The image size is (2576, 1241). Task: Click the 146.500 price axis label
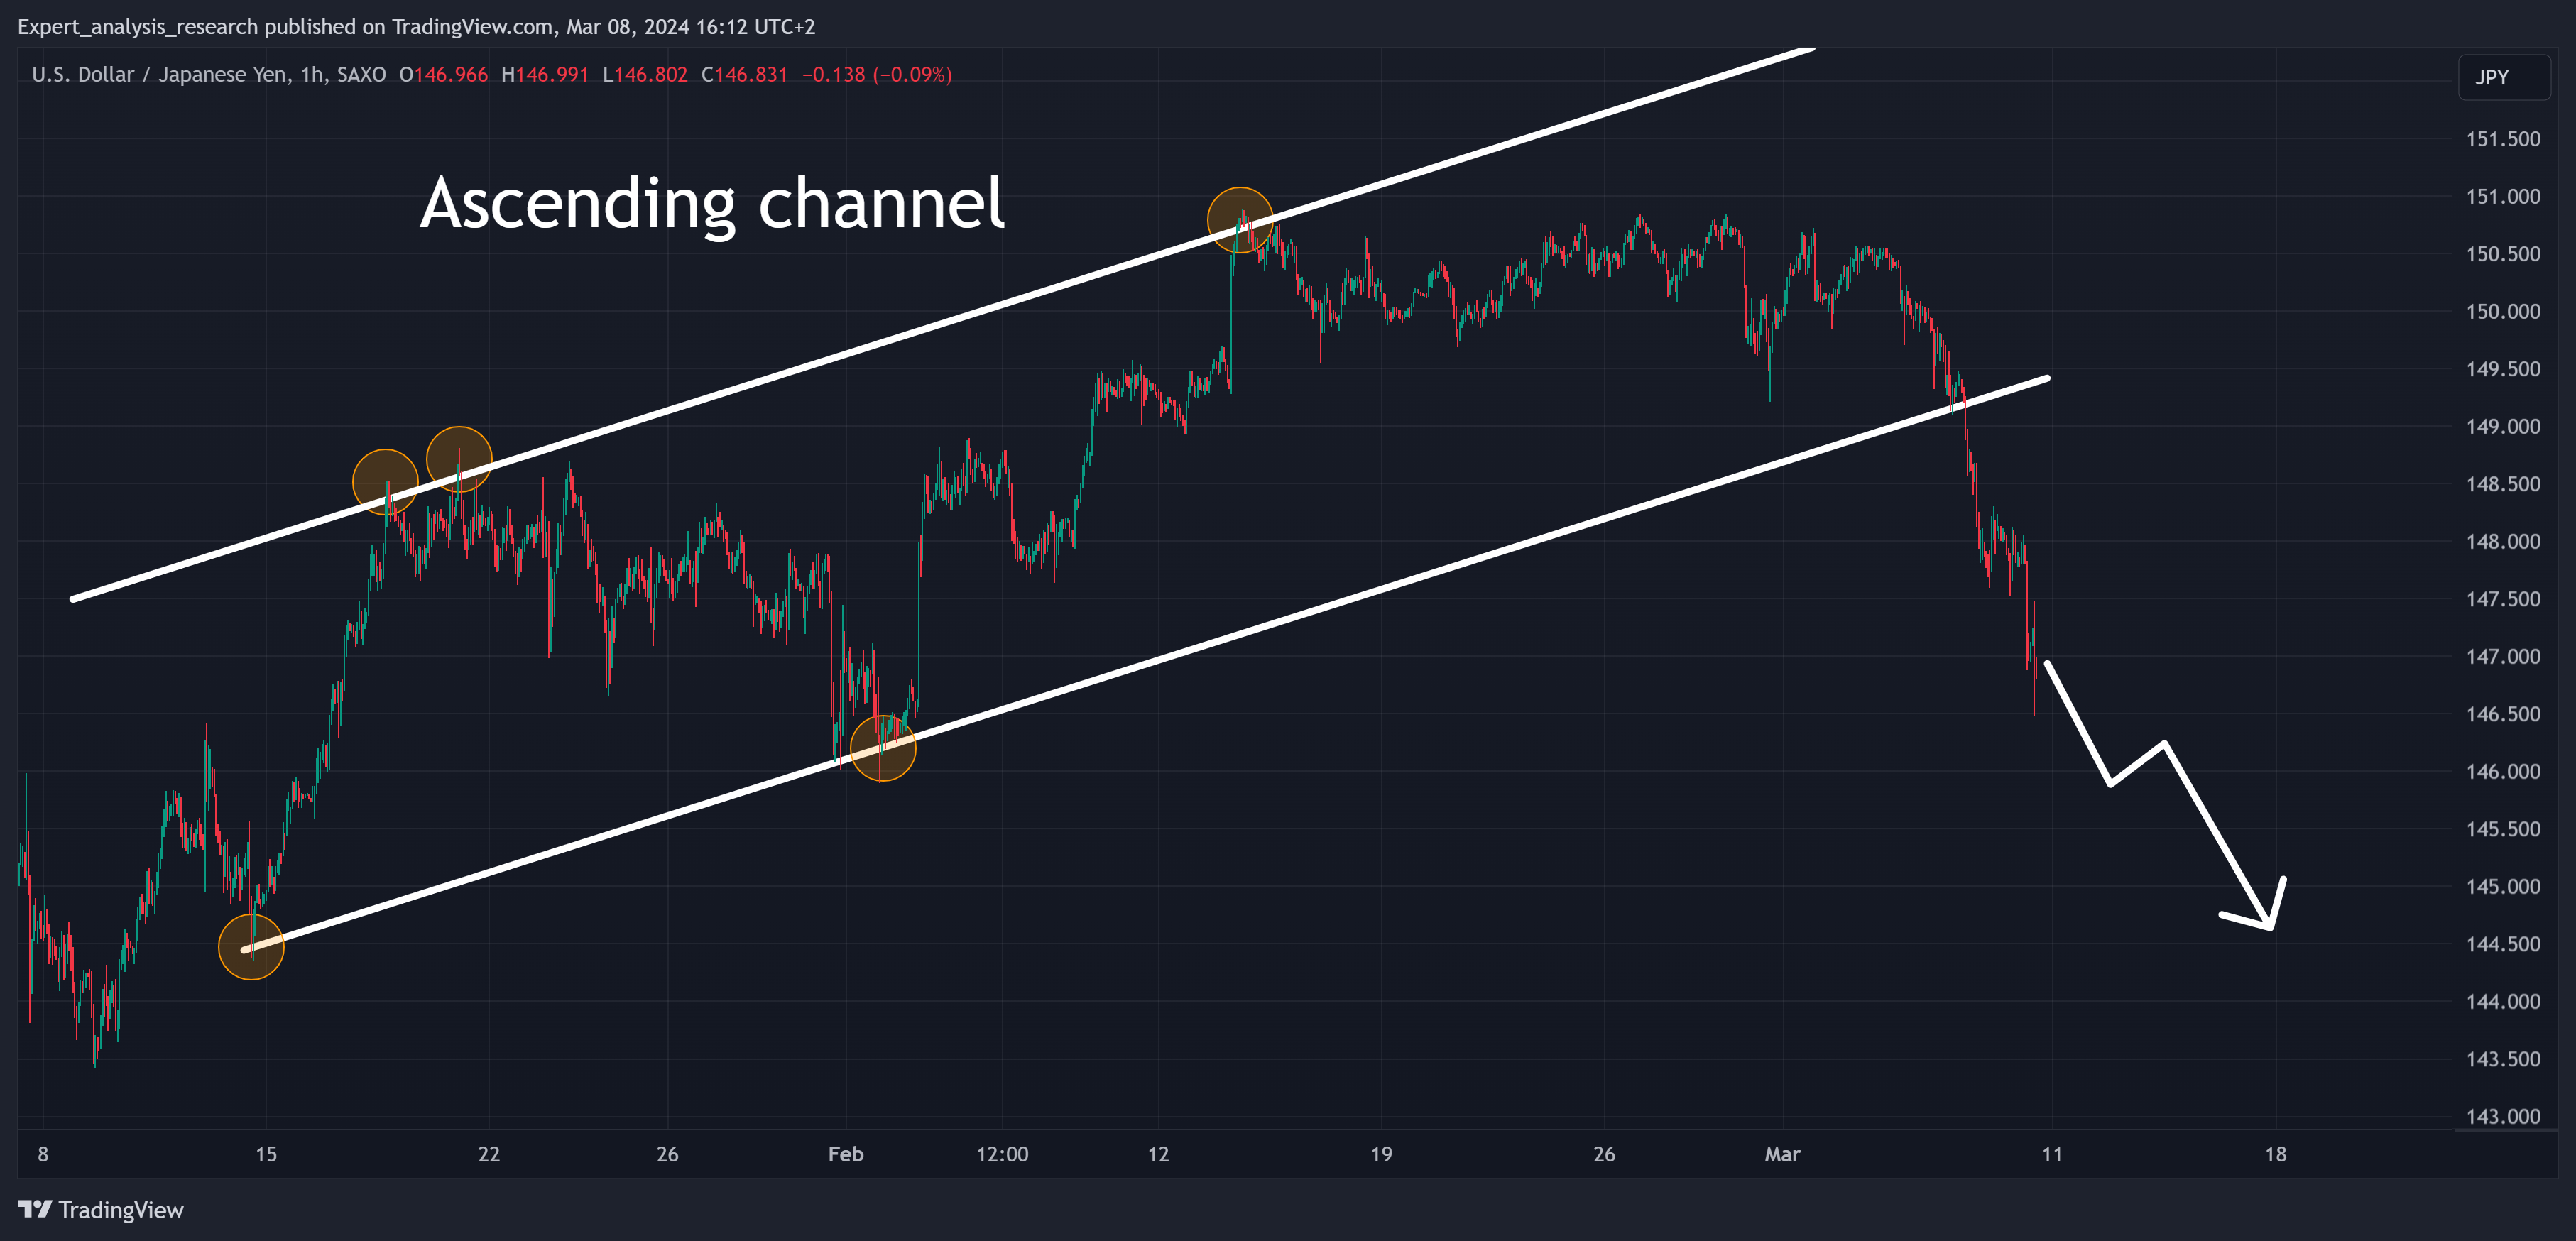(x=2503, y=714)
